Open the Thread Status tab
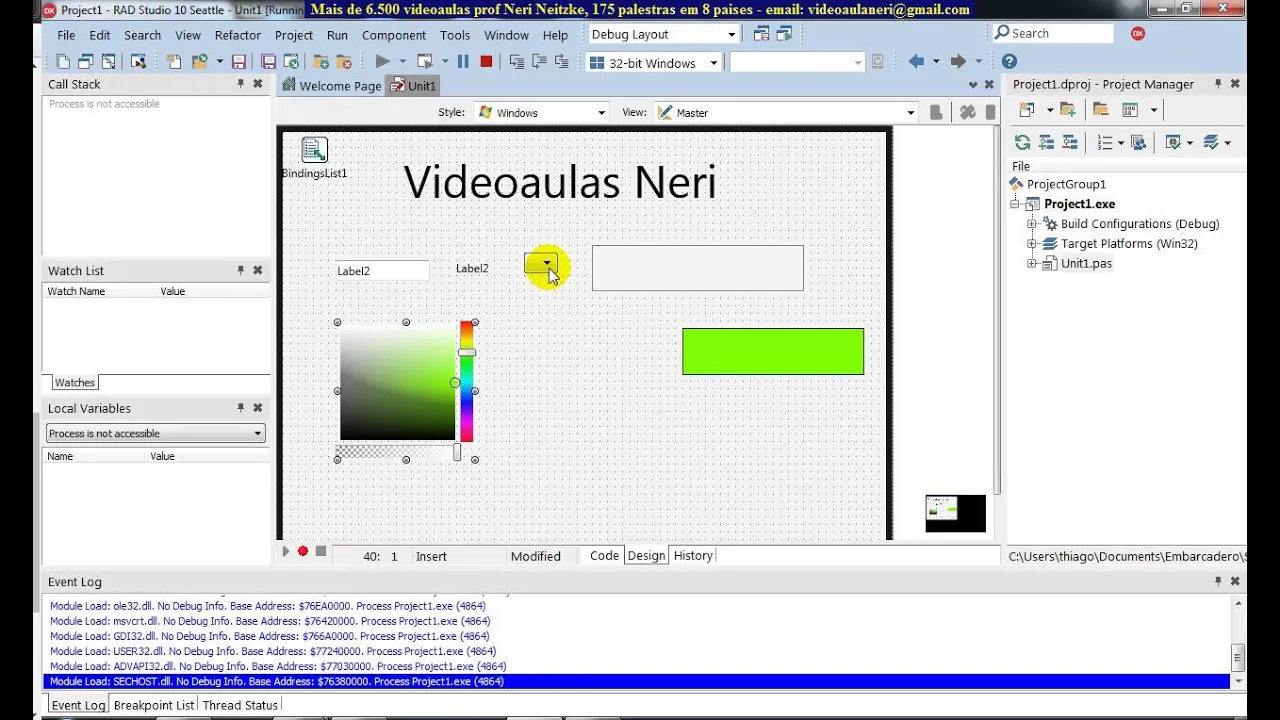The image size is (1280, 720). [x=240, y=705]
